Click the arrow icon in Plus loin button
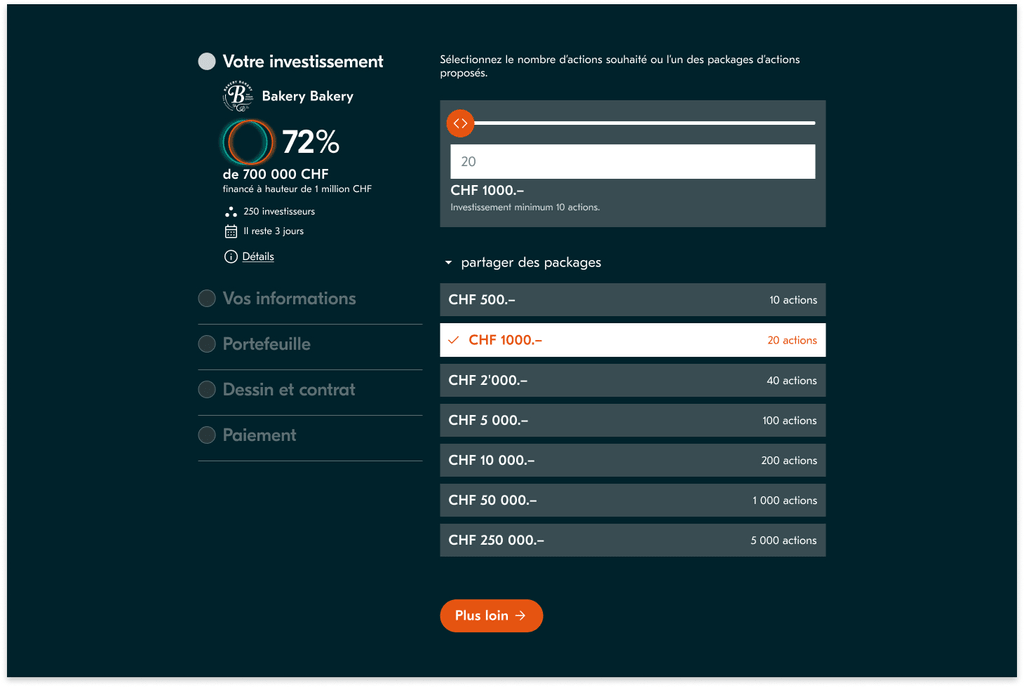 click(520, 616)
